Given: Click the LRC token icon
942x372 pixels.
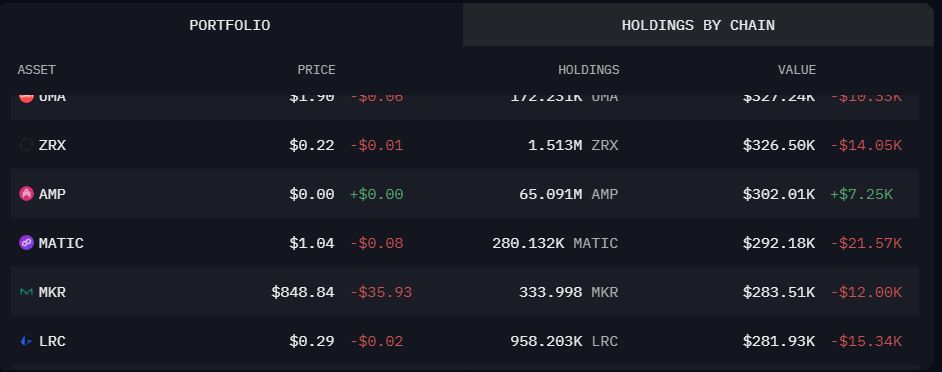Looking at the screenshot, I should pyautogui.click(x=26, y=341).
